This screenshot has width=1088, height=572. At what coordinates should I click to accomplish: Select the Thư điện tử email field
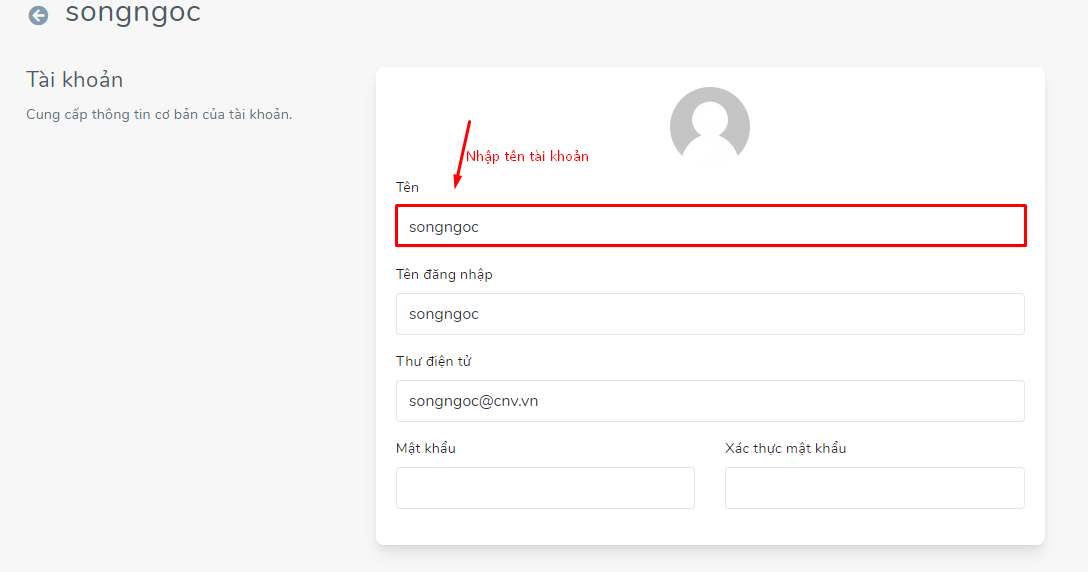coord(710,401)
